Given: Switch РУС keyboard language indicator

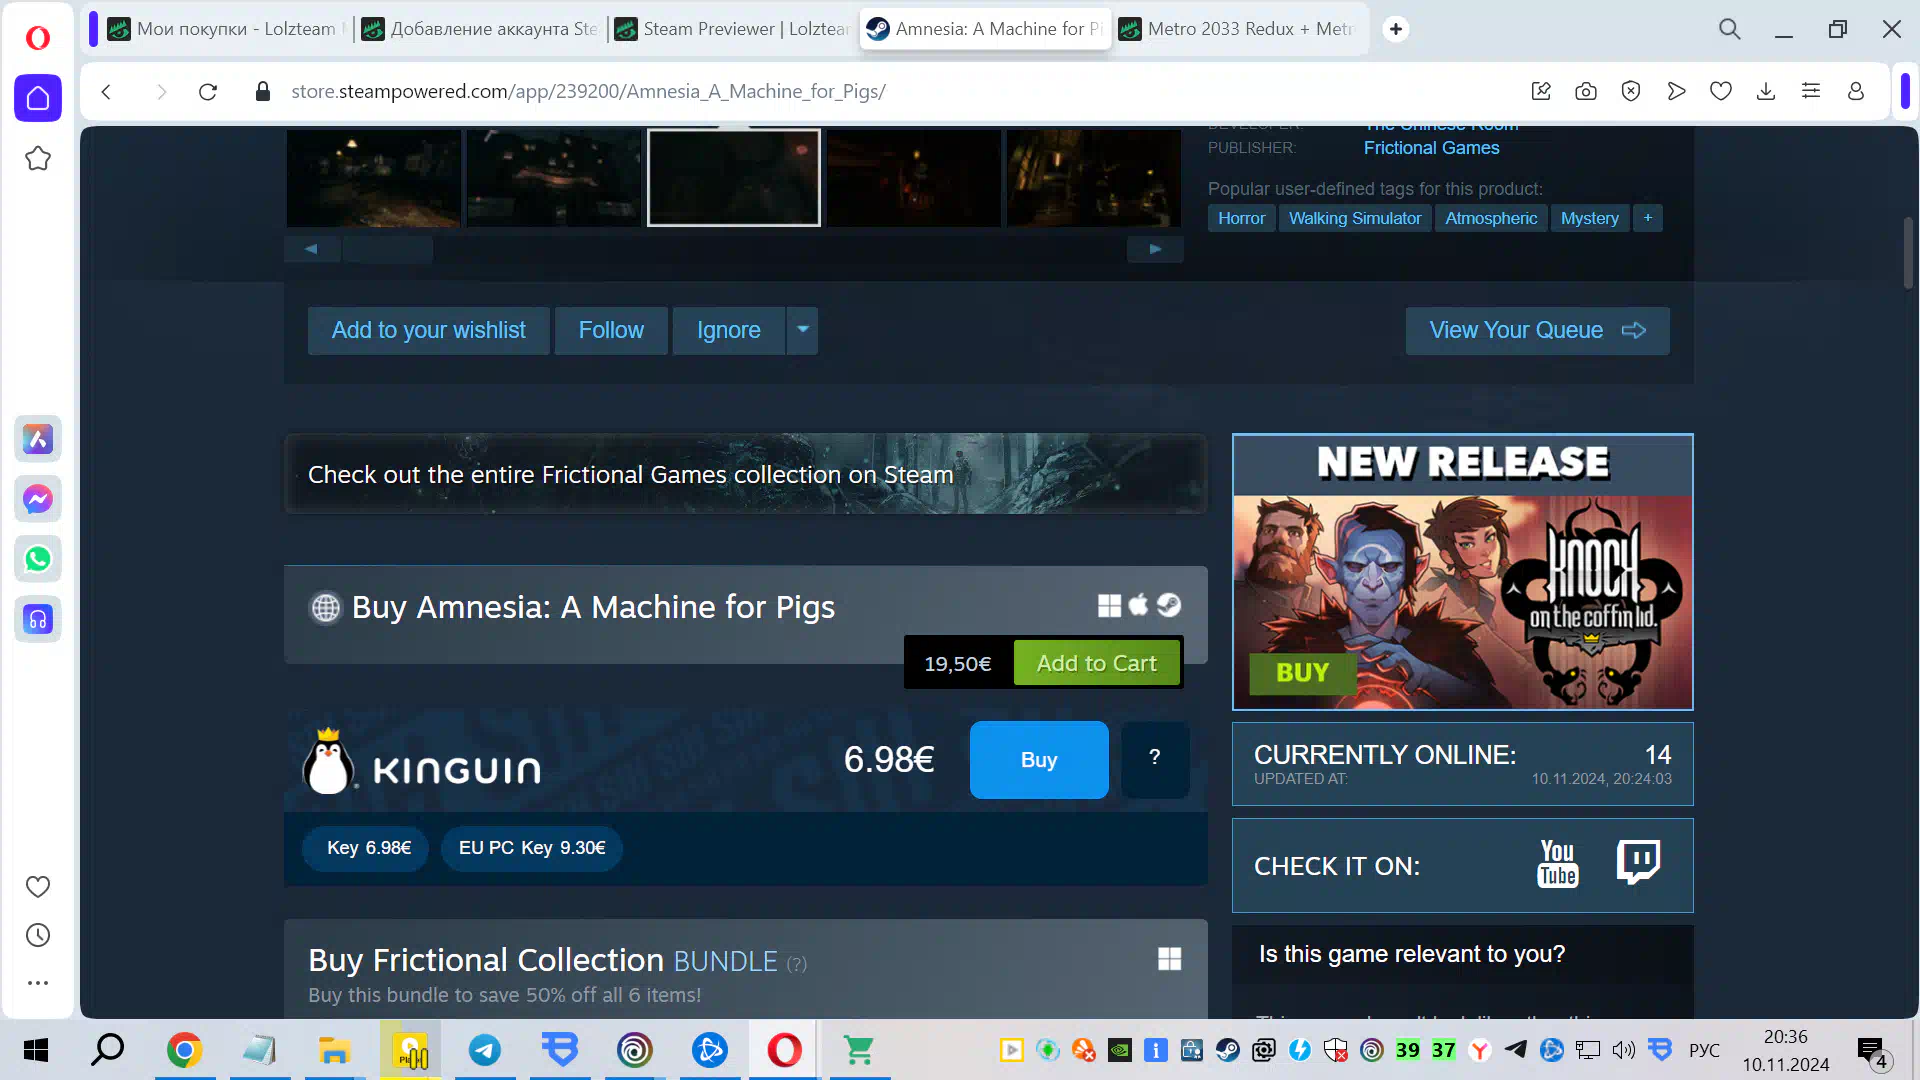Looking at the screenshot, I should coord(1704,1050).
